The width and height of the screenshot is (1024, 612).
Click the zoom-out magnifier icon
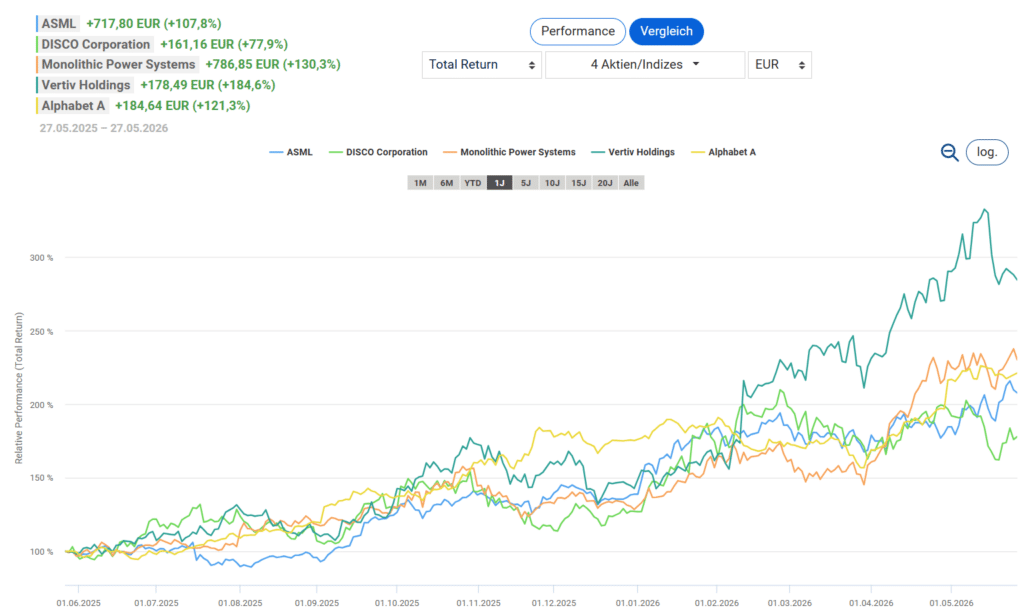[x=950, y=153]
